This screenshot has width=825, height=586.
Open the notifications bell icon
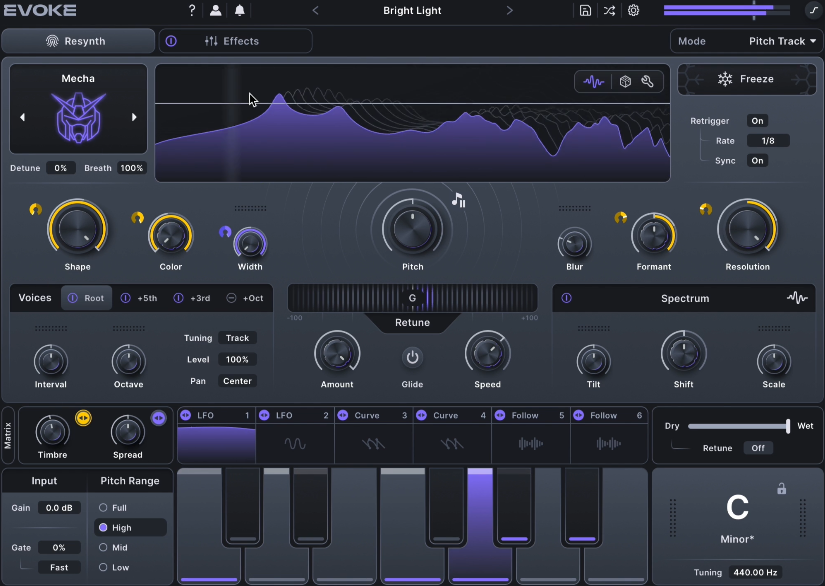(239, 11)
